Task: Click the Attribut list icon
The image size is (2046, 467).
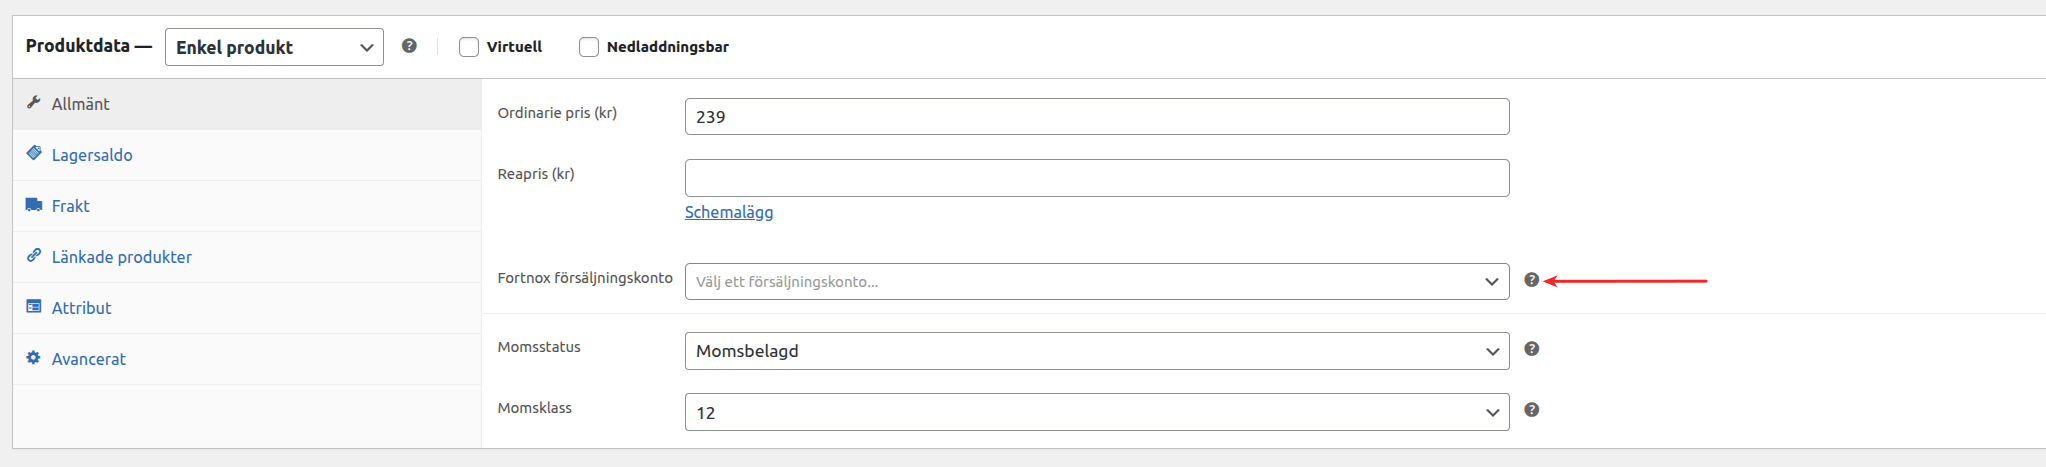Action: 34,307
